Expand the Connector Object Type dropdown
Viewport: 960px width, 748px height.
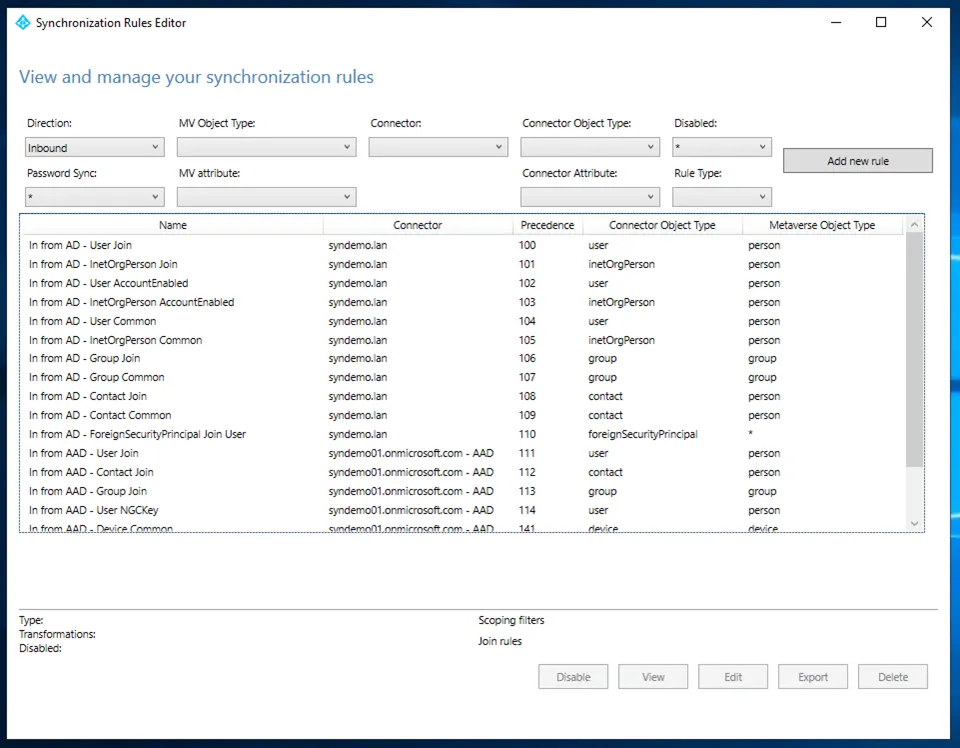pyautogui.click(x=590, y=147)
